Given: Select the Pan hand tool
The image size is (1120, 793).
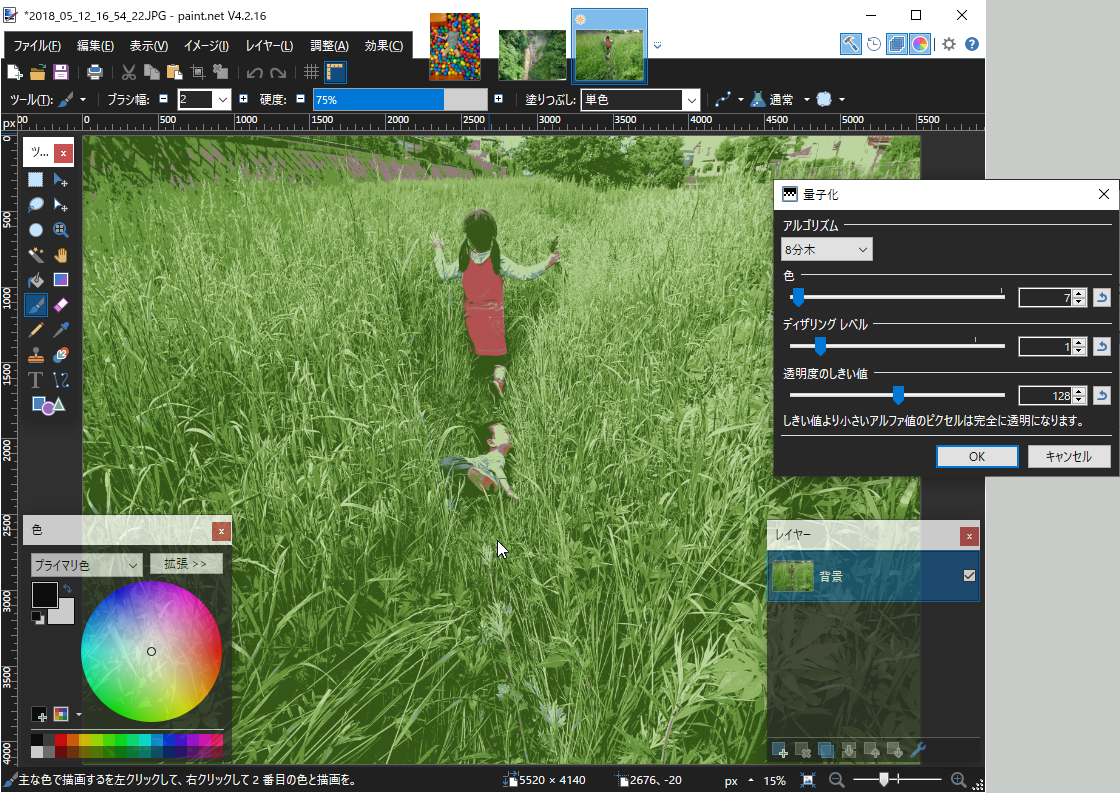Looking at the screenshot, I should coord(61,255).
